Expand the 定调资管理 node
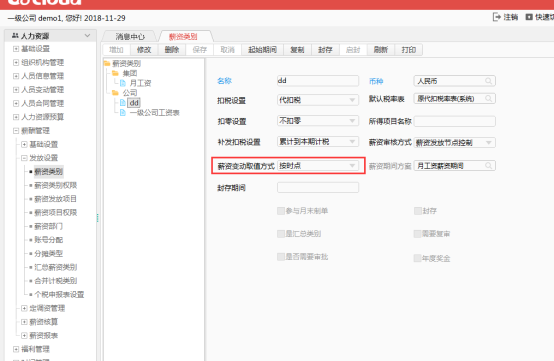 [24, 308]
